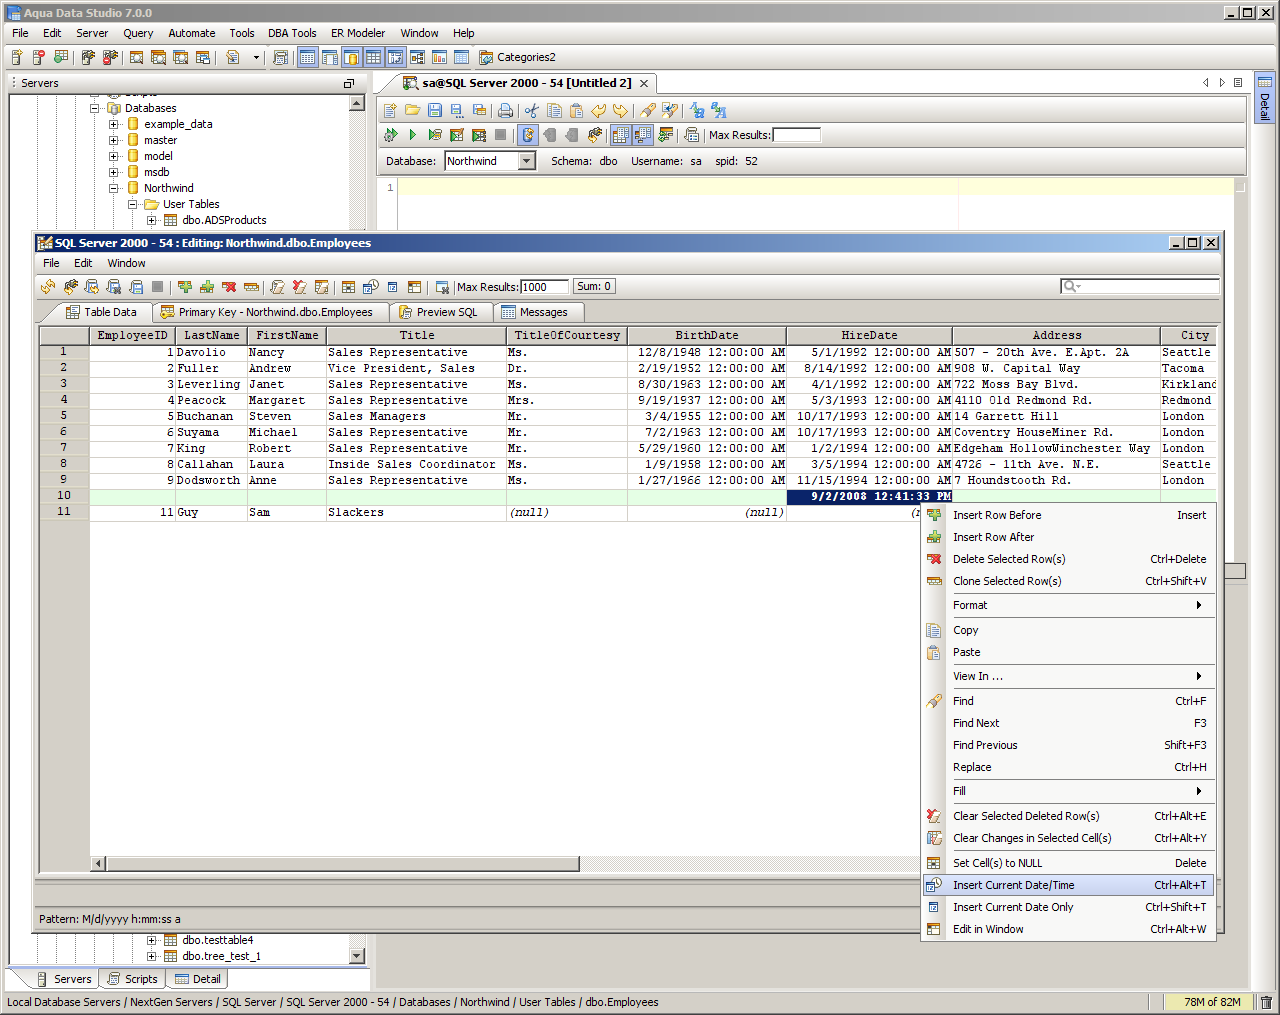Click the Undo arrow icon in the query toolbar

pyautogui.click(x=599, y=110)
